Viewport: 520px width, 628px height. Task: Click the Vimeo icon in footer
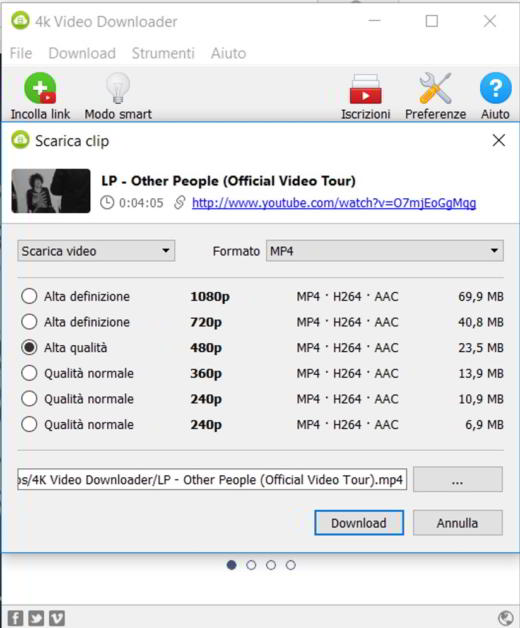(x=56, y=618)
